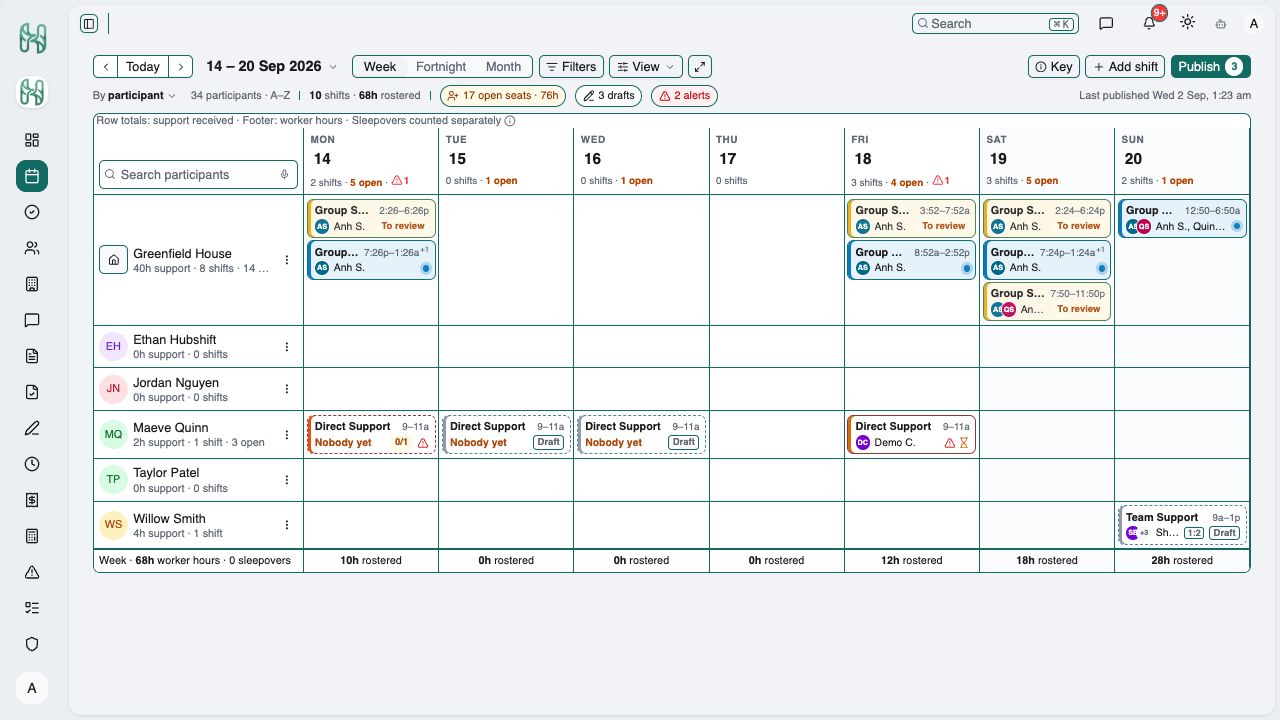Toggle the 3 drafts filter chip
This screenshot has width=1280, height=720.
coord(609,96)
